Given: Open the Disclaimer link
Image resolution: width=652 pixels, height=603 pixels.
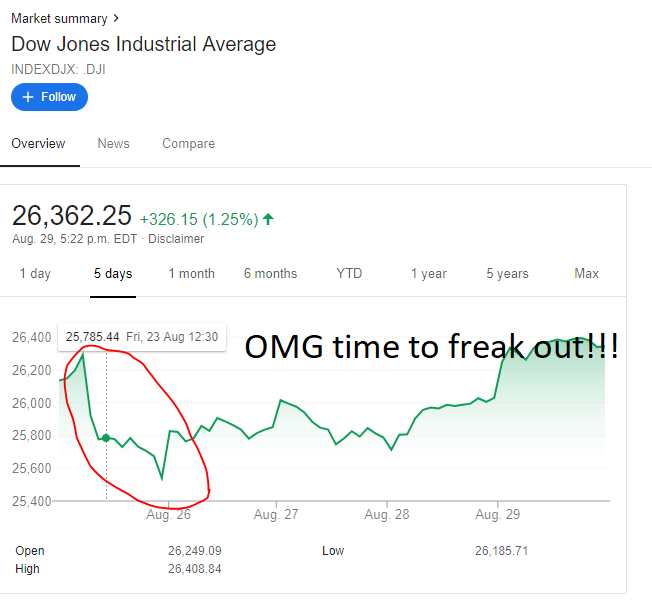Looking at the screenshot, I should point(176,239).
